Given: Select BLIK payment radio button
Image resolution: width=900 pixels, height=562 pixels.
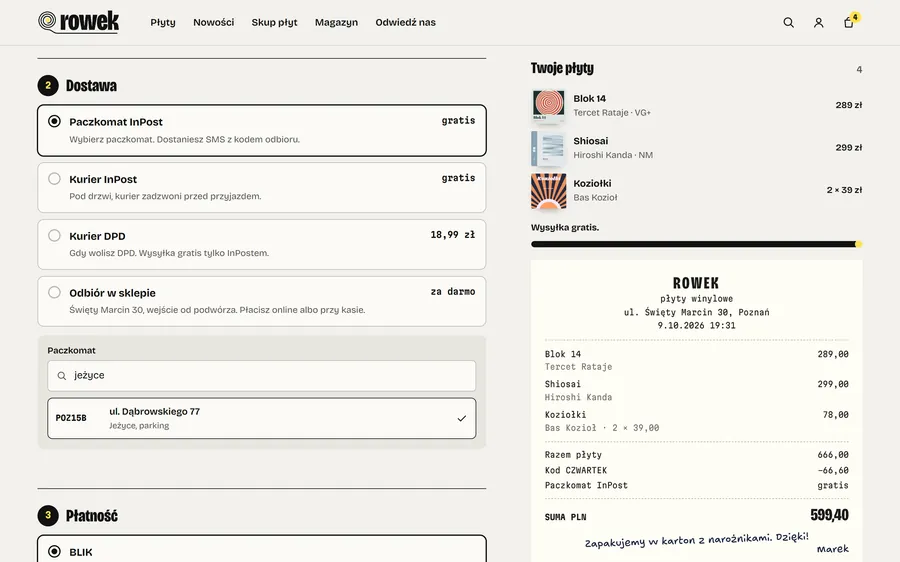Looking at the screenshot, I should point(54,551).
